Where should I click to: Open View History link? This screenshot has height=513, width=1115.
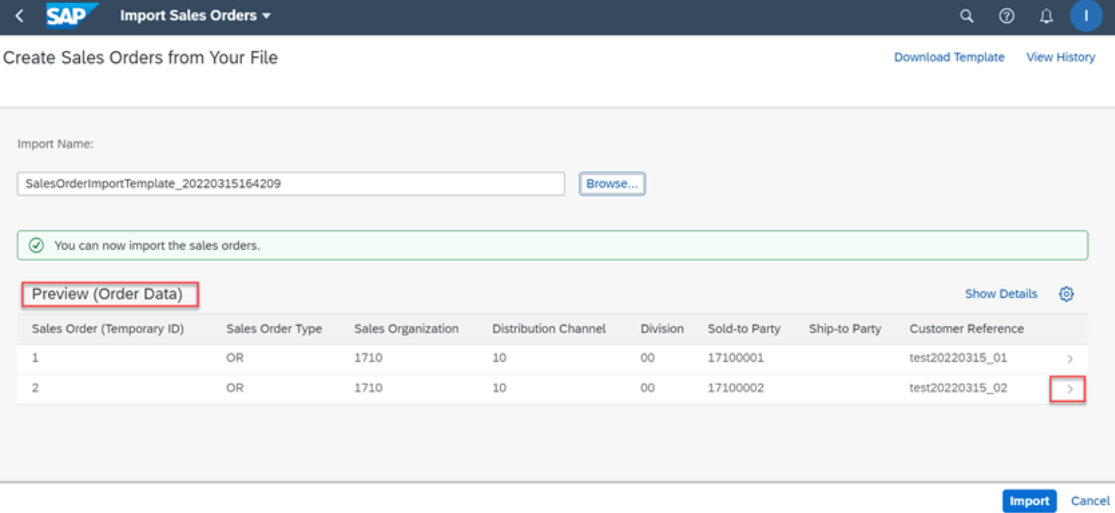tap(1060, 57)
